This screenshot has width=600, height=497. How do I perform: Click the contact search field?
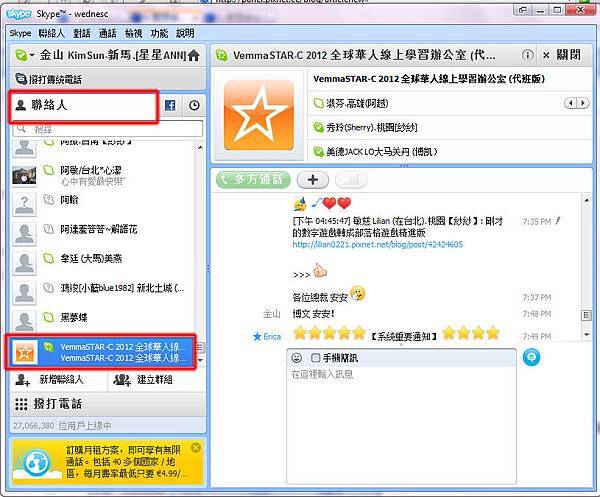click(108, 129)
